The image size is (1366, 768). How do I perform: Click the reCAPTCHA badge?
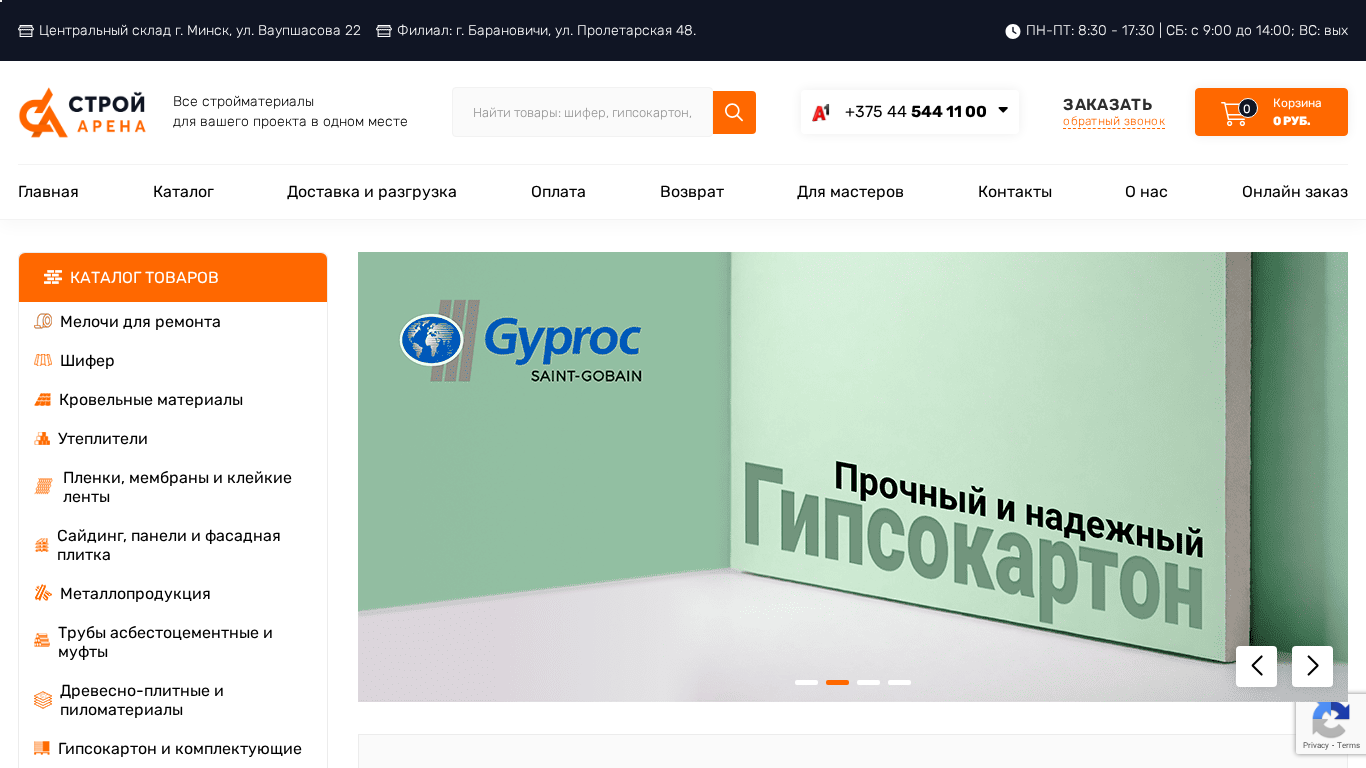[1331, 724]
